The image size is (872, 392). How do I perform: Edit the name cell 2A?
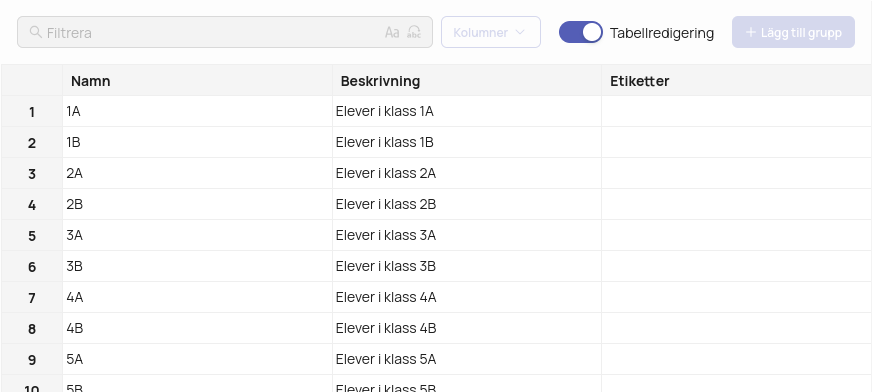click(x=197, y=173)
